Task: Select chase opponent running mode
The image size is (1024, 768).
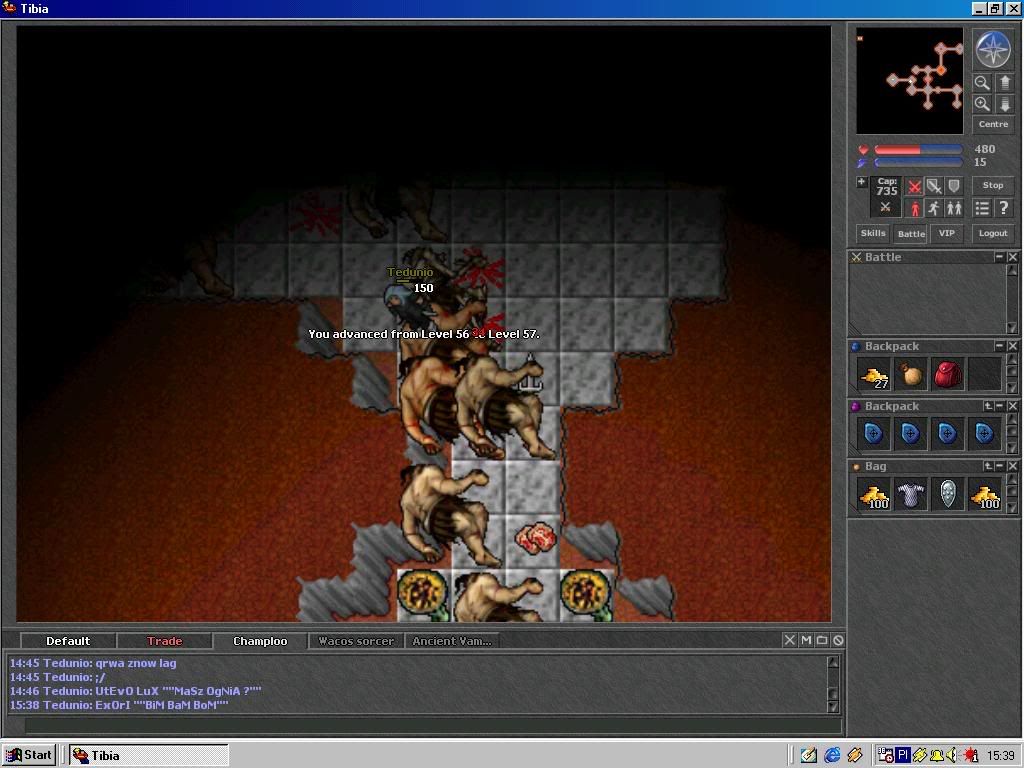Action: 934,208
